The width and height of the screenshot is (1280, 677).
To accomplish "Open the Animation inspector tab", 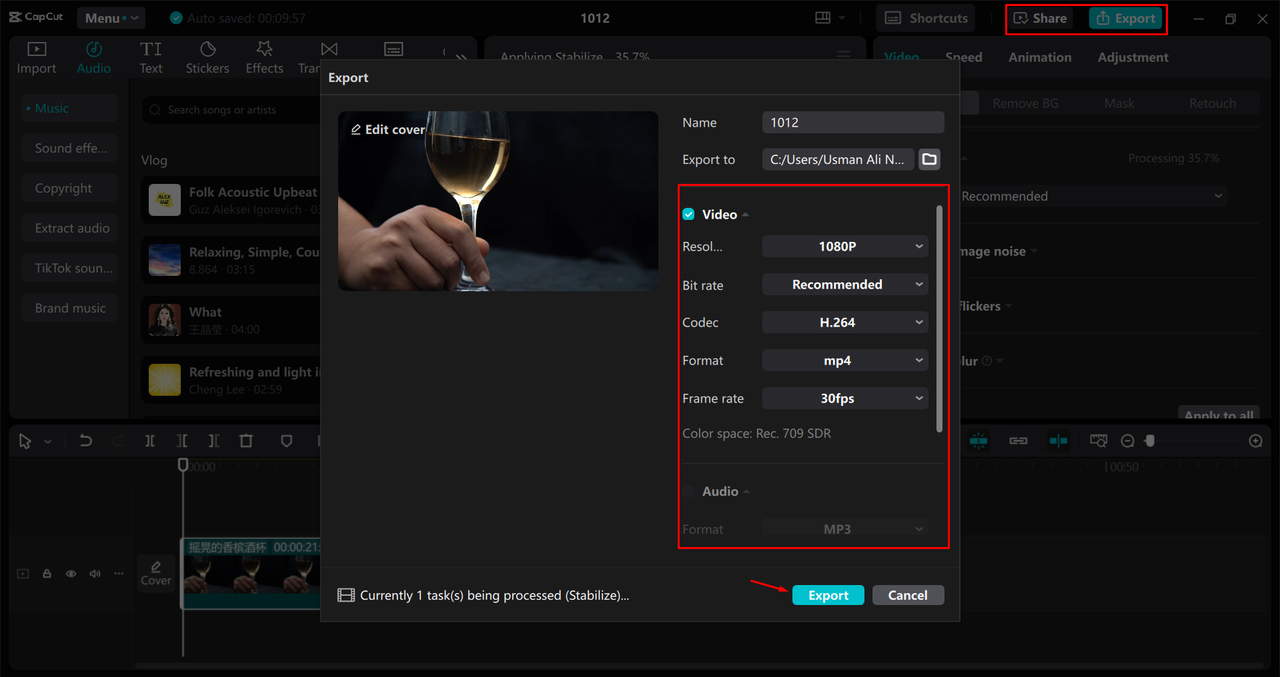I will pyautogui.click(x=1040, y=57).
